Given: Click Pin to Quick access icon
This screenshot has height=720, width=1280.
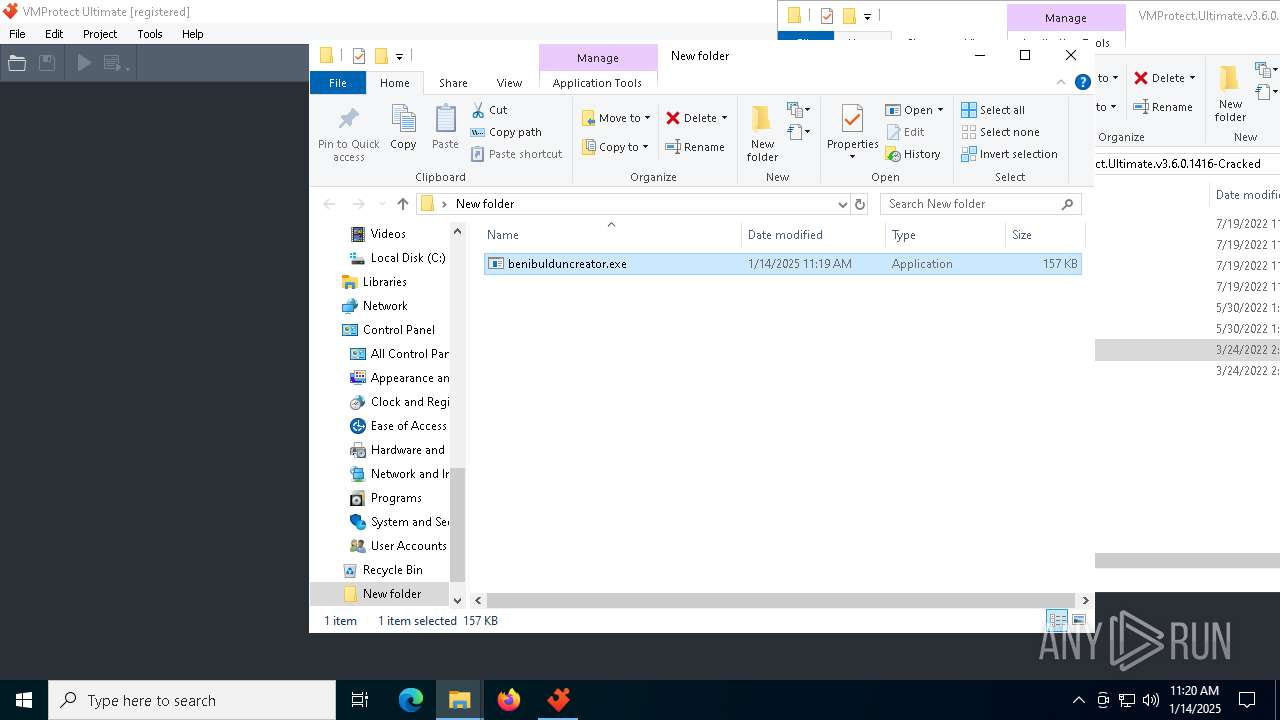Looking at the screenshot, I should 348,121.
